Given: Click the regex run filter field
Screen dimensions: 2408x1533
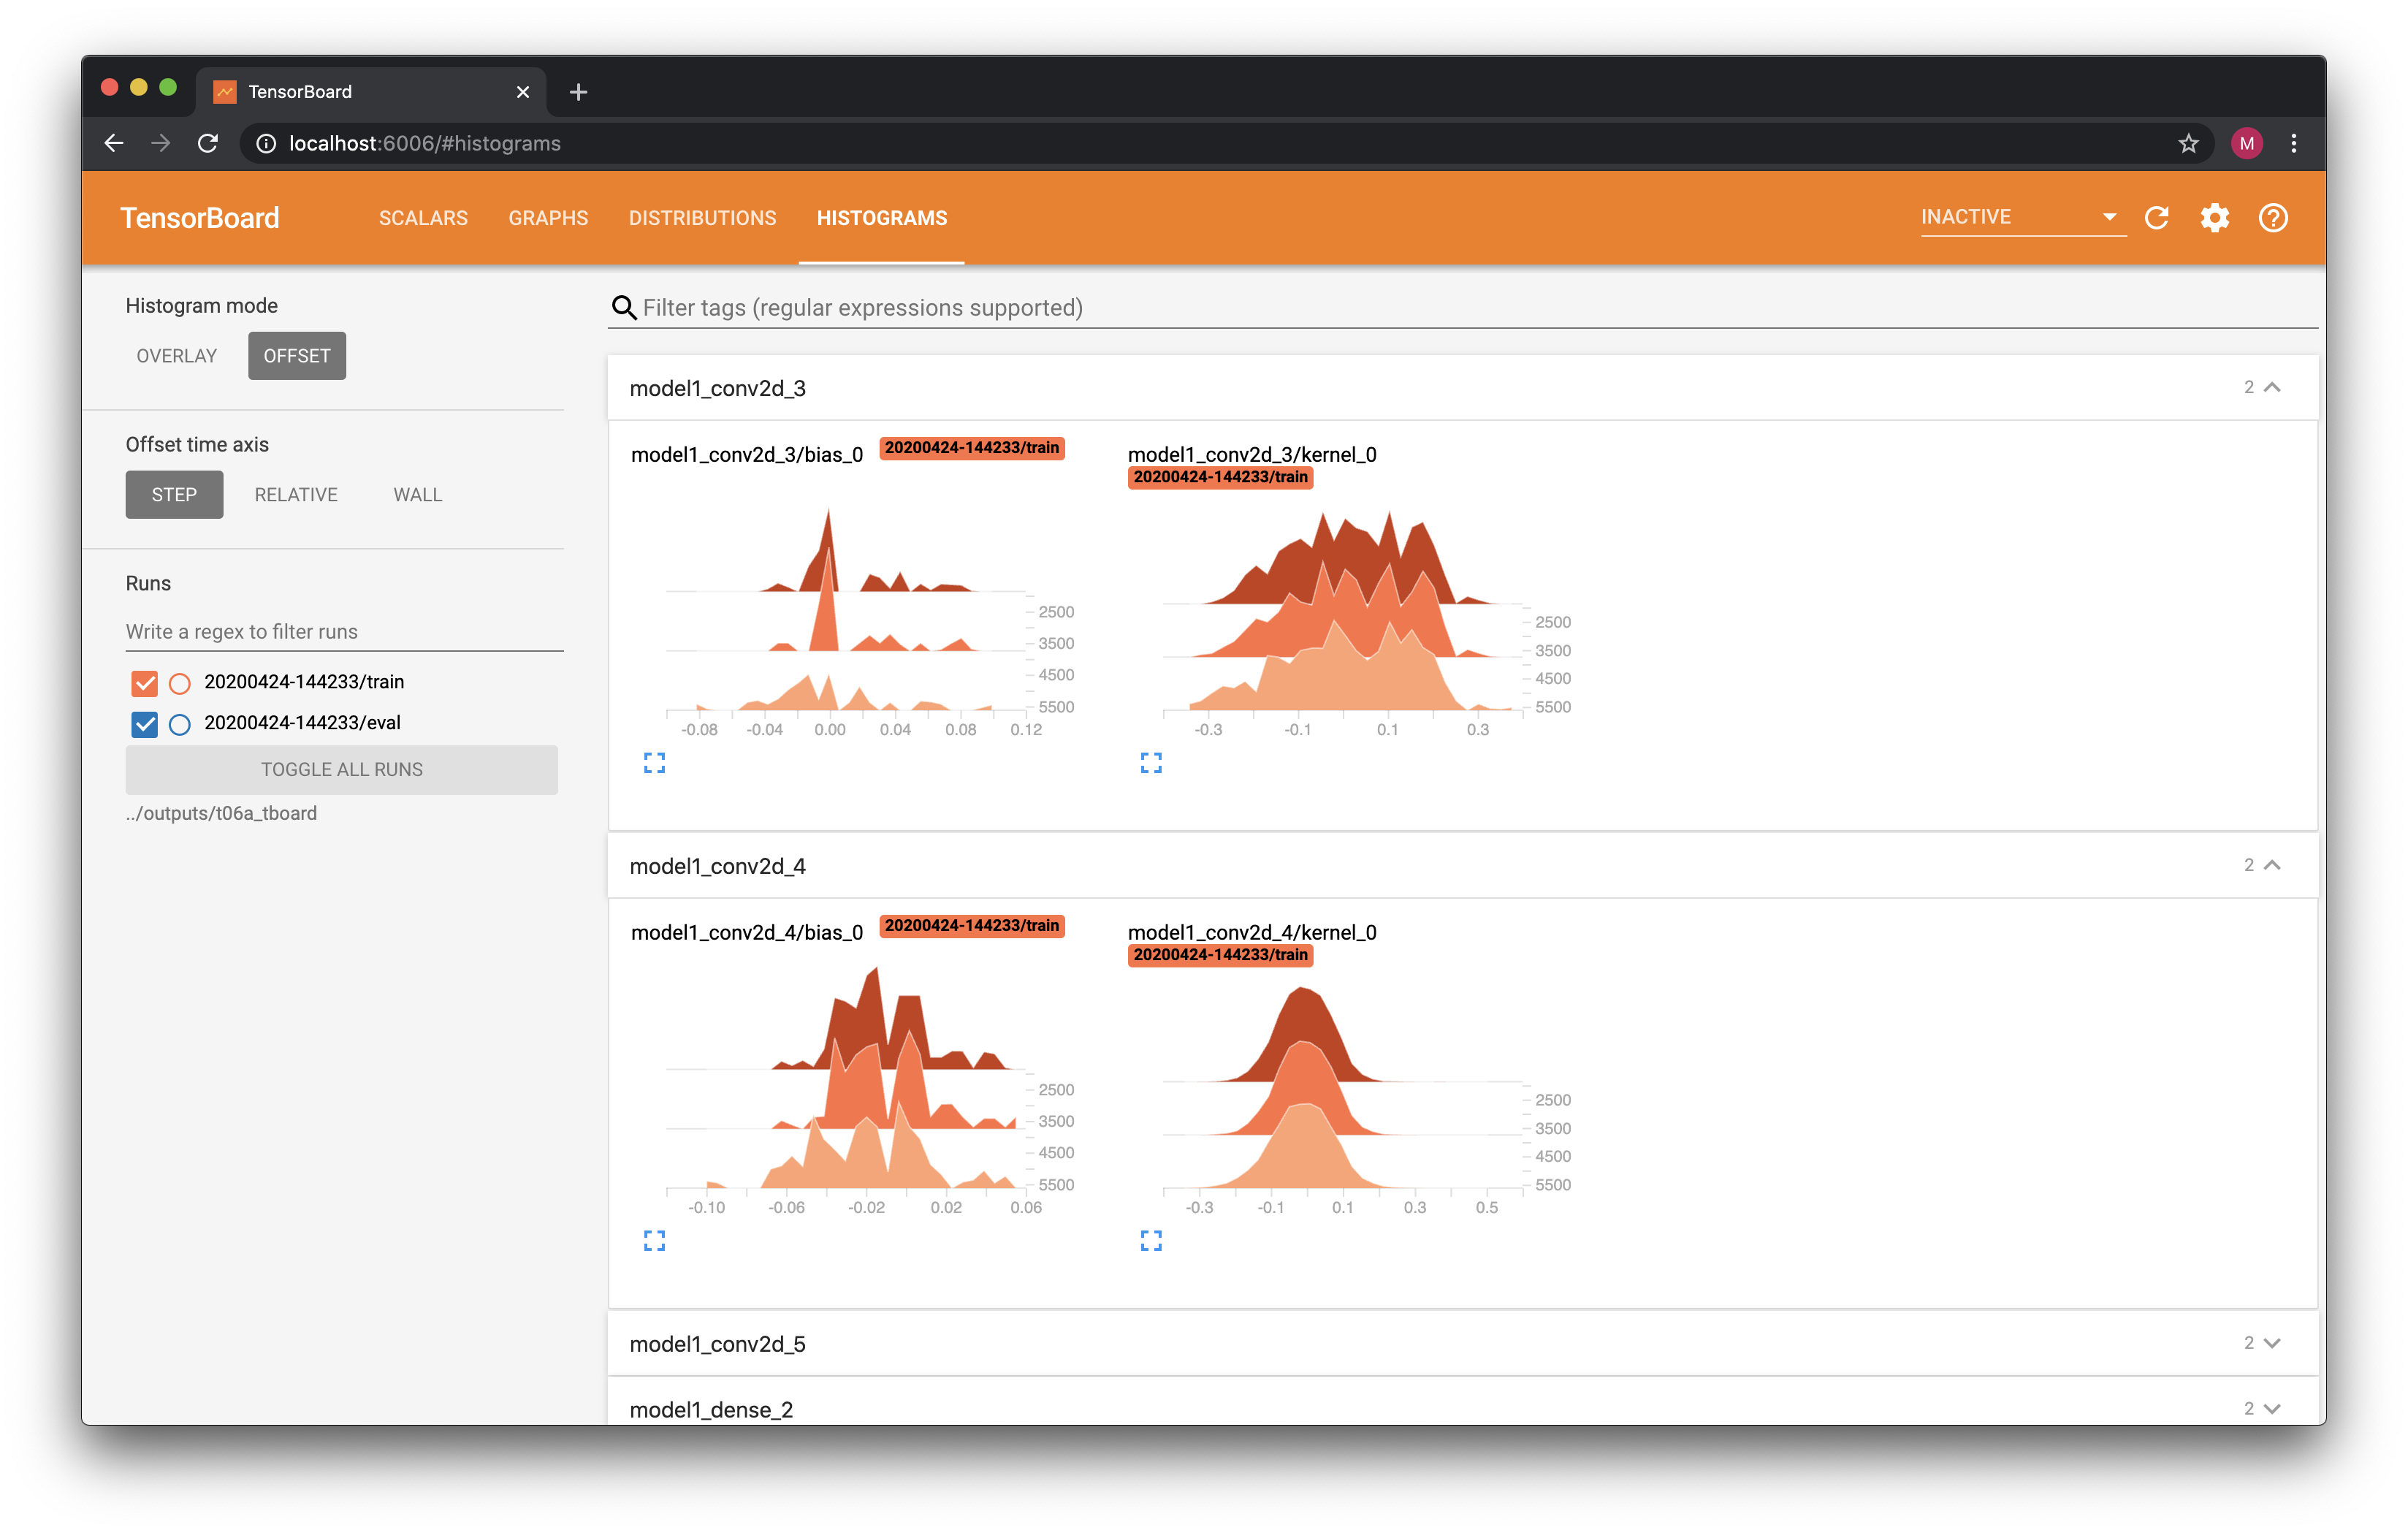Looking at the screenshot, I should 344,632.
